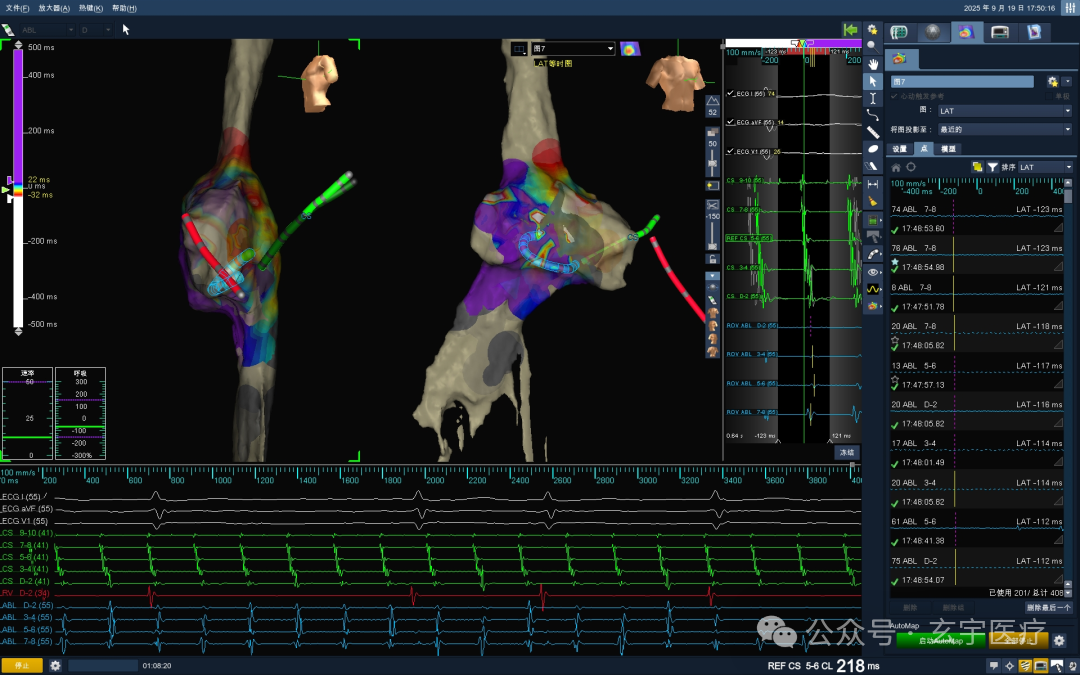Open the green monitor tool menu
1080x675 pixels.
coord(873,220)
